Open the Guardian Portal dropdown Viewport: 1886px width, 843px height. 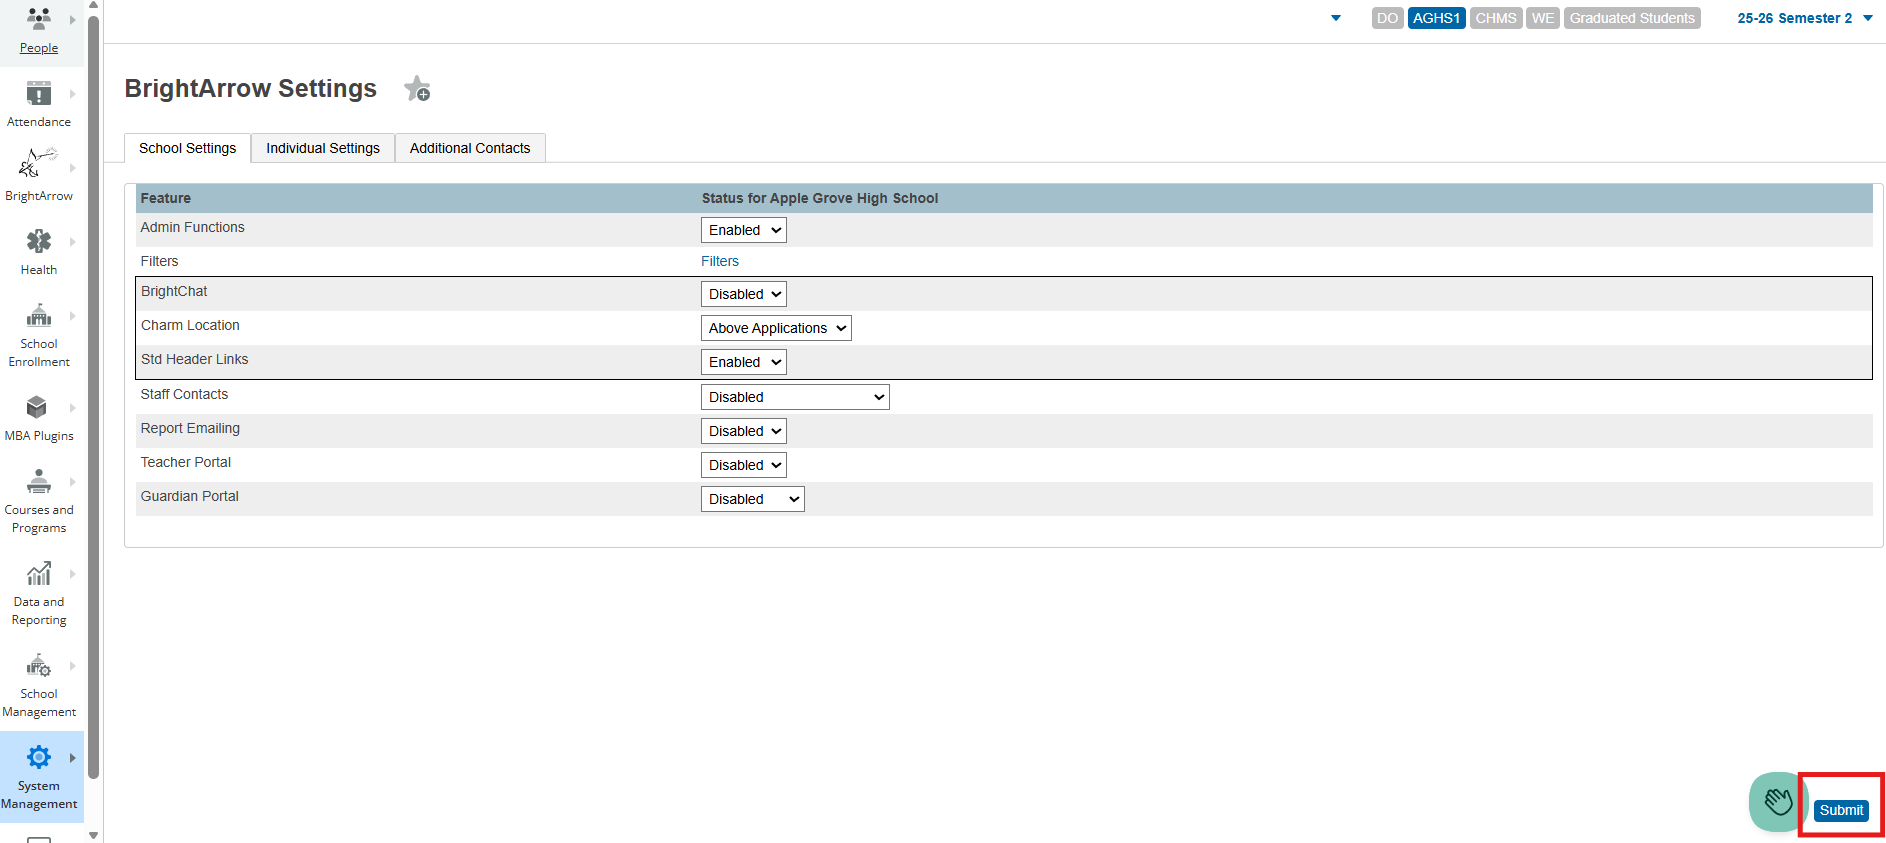[x=752, y=499]
